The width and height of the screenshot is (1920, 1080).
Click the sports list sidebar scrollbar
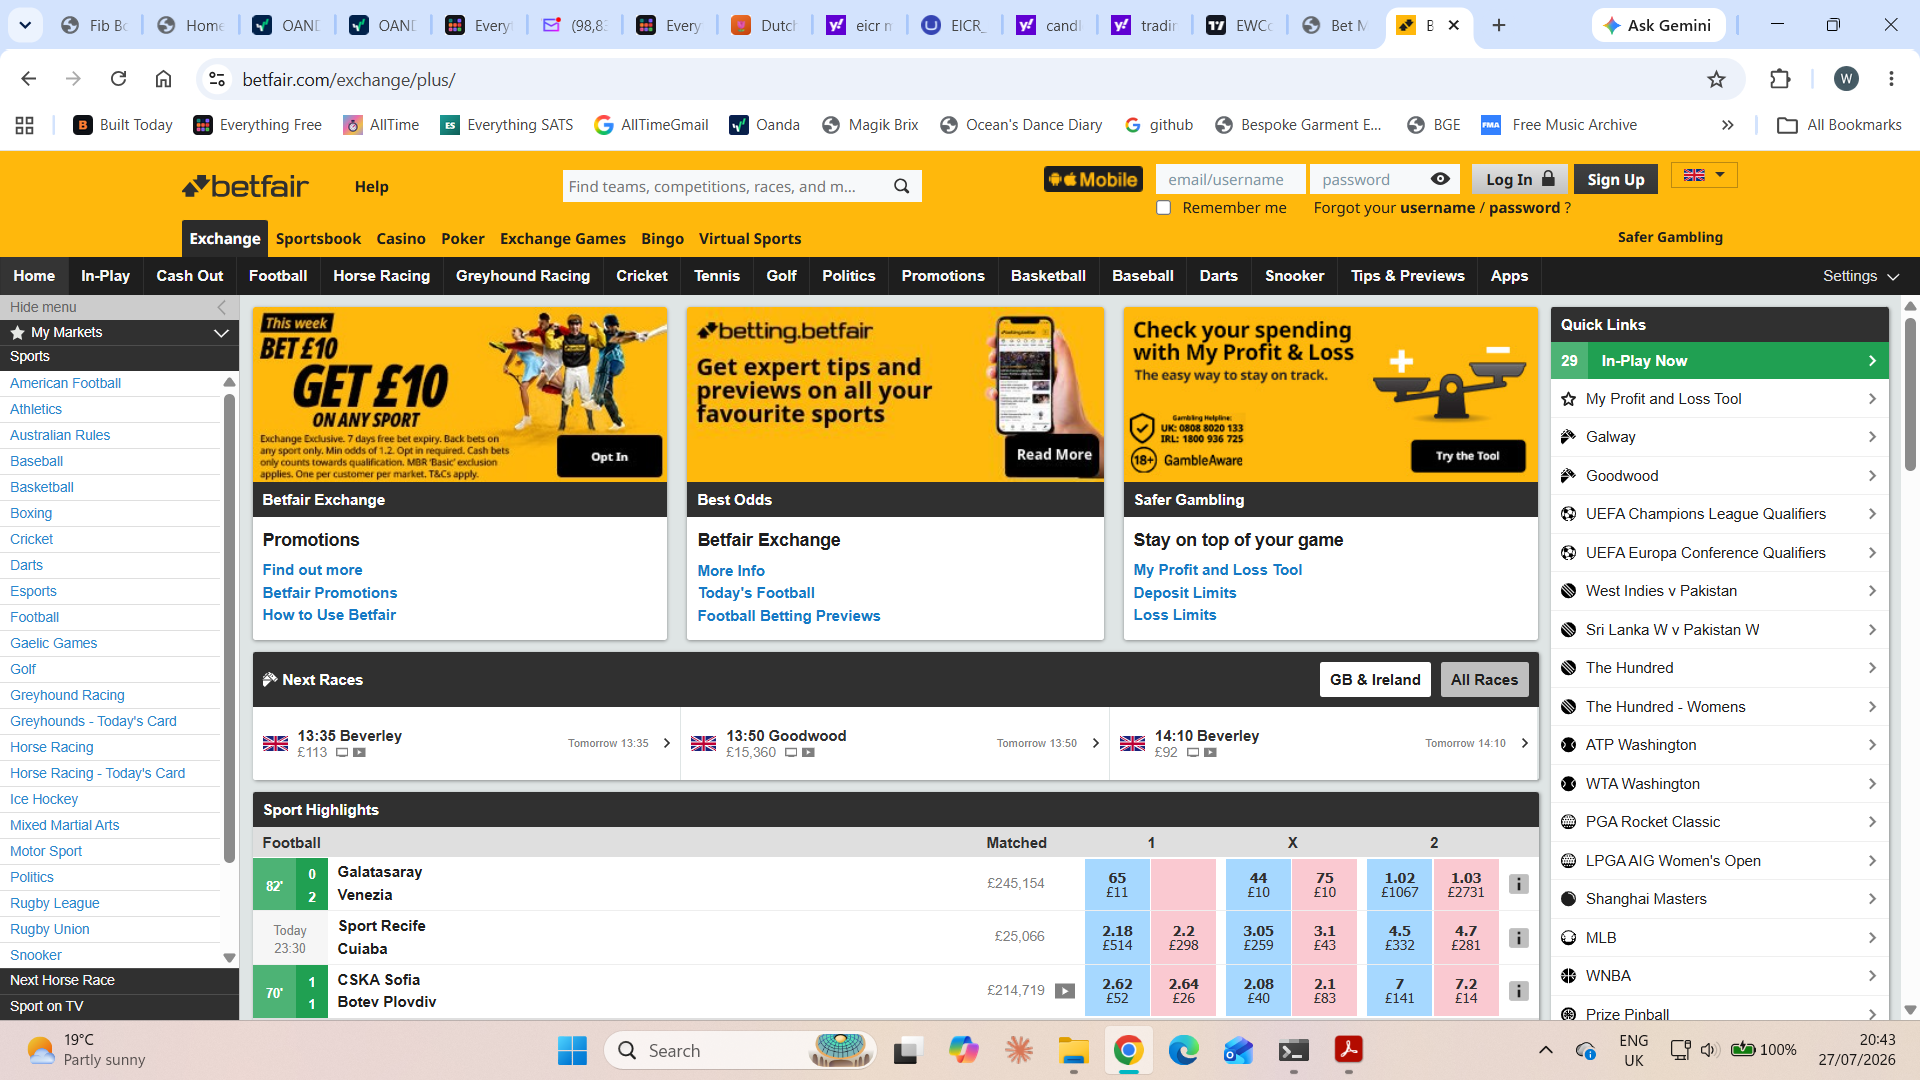point(229,628)
